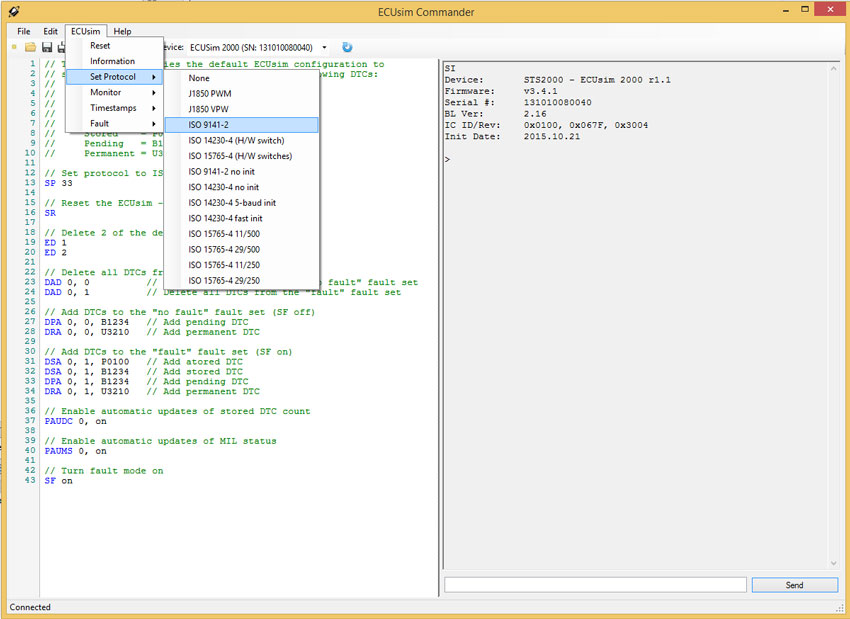Select the ISO 9141-2 protocol

pyautogui.click(x=241, y=125)
